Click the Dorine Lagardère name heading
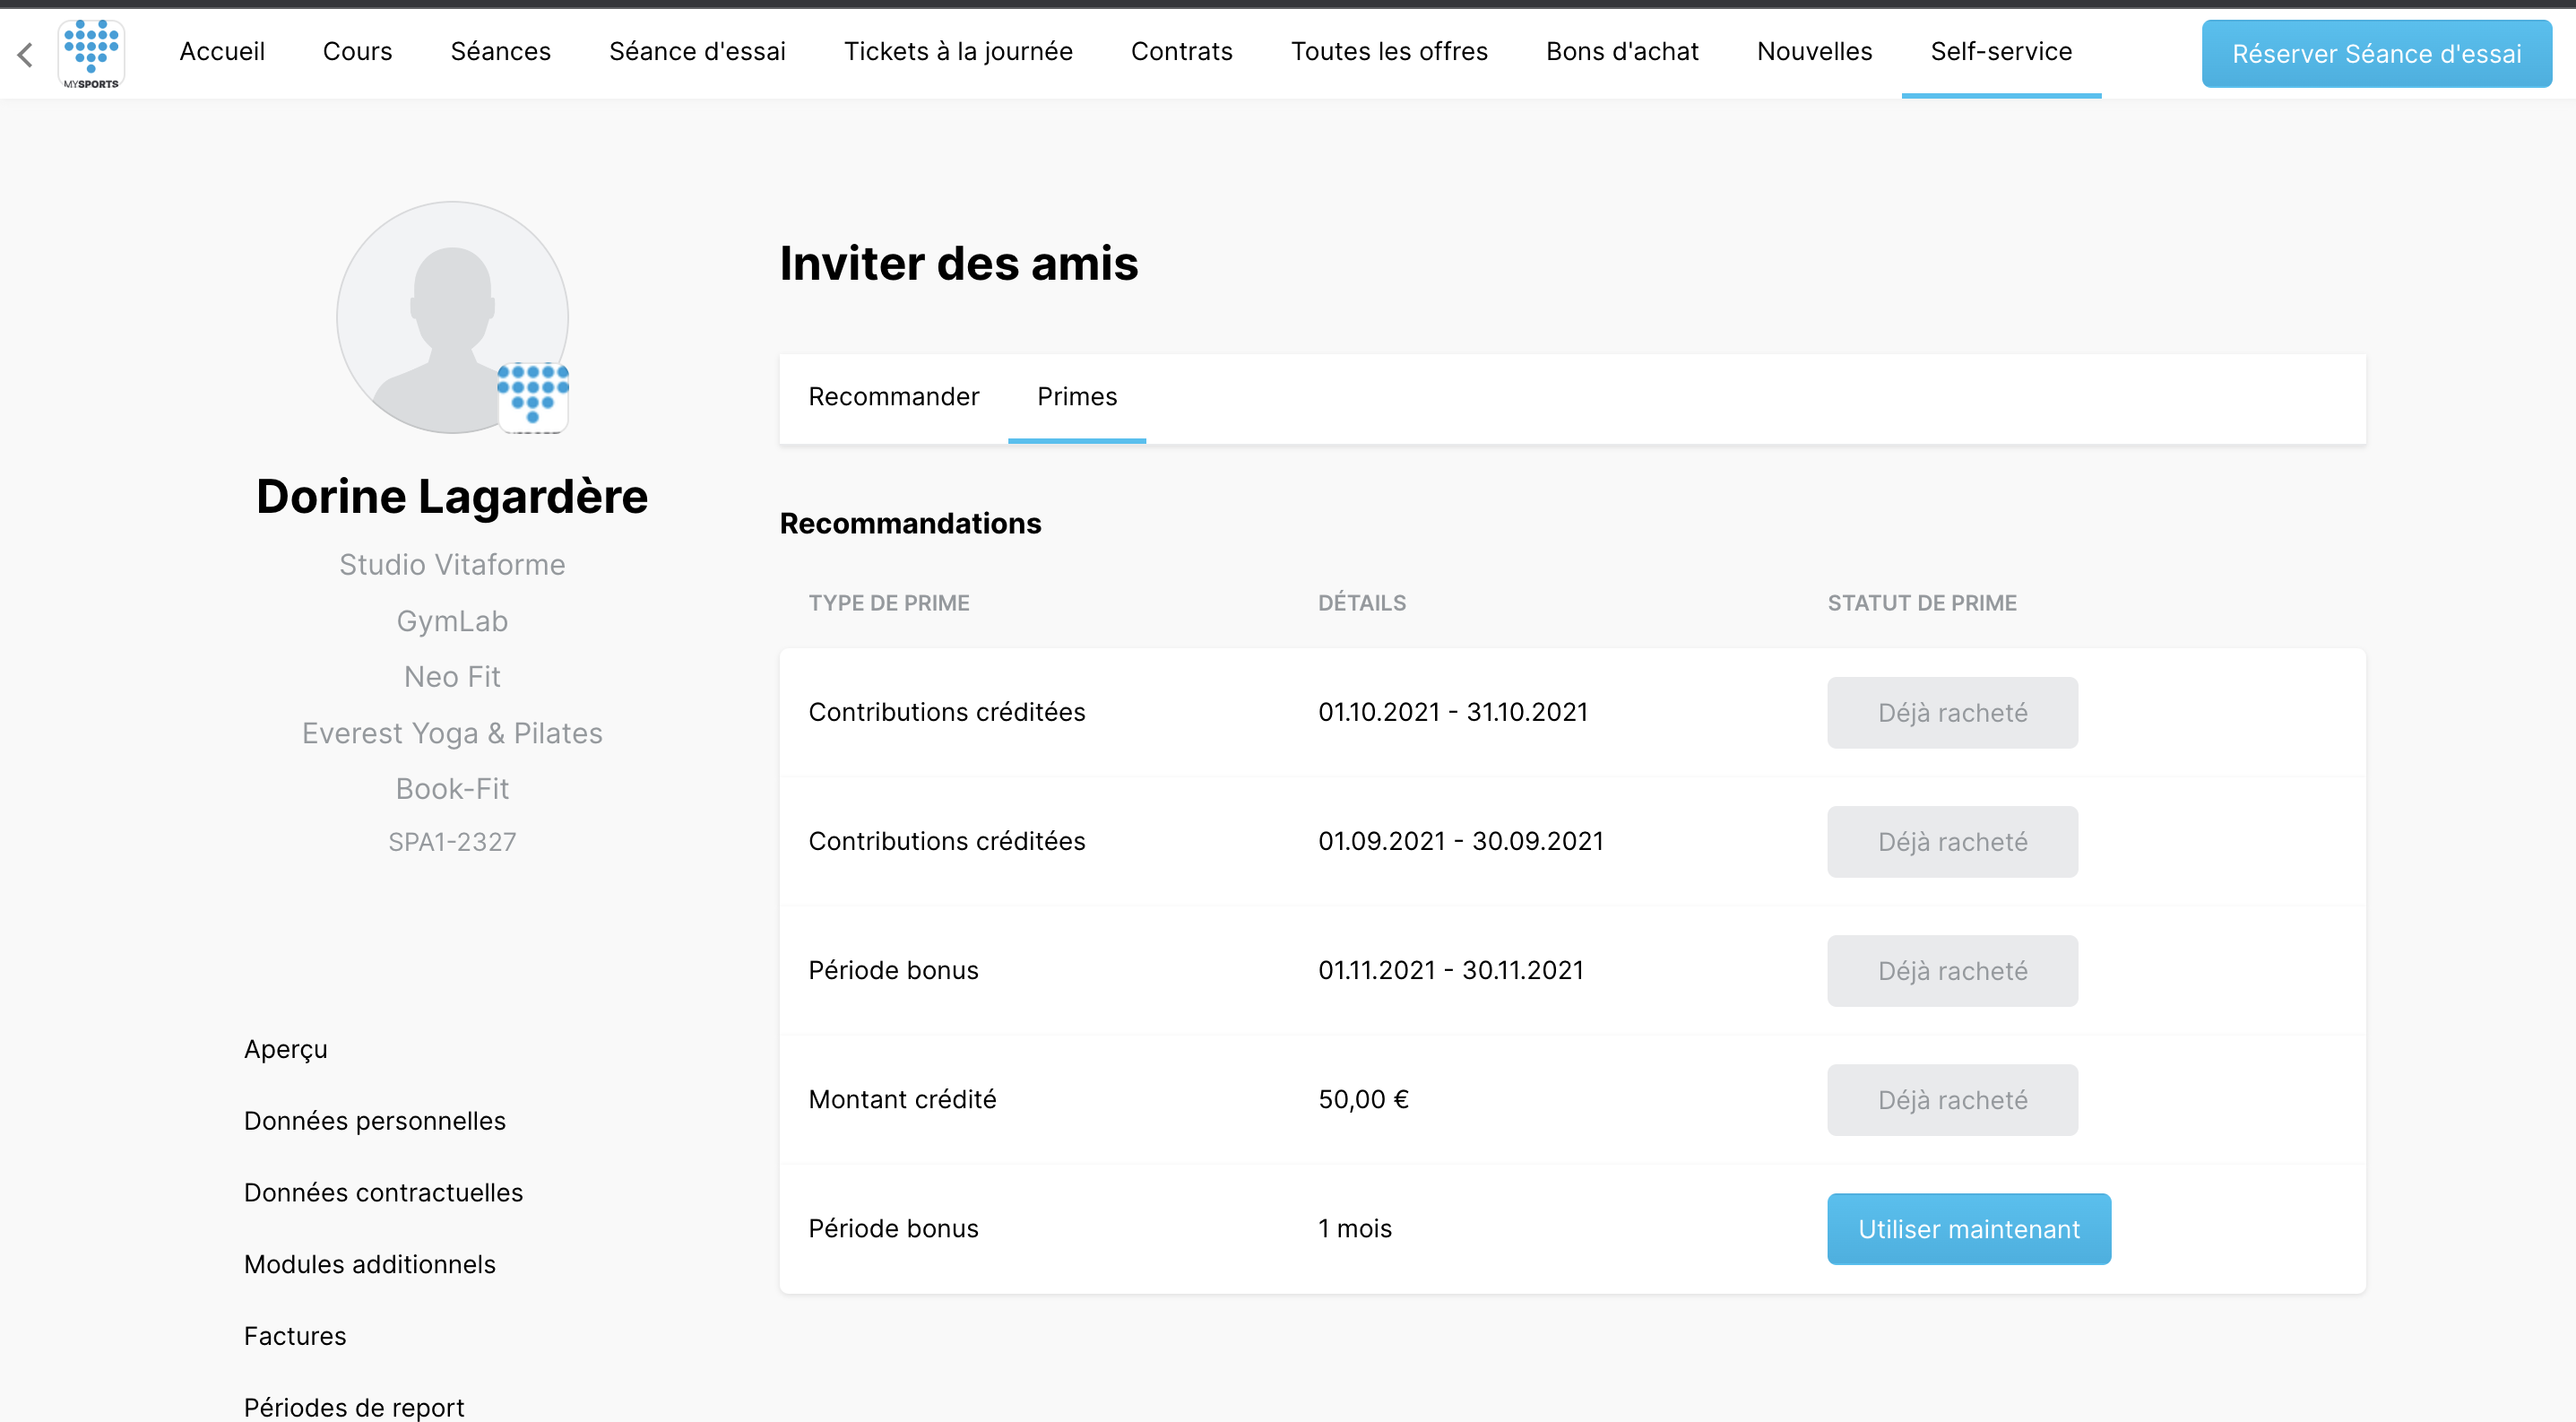 point(452,497)
